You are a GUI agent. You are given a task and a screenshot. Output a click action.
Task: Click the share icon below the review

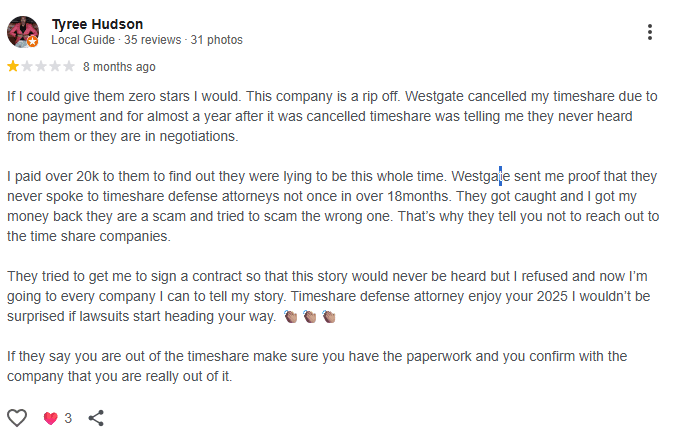tap(96, 418)
